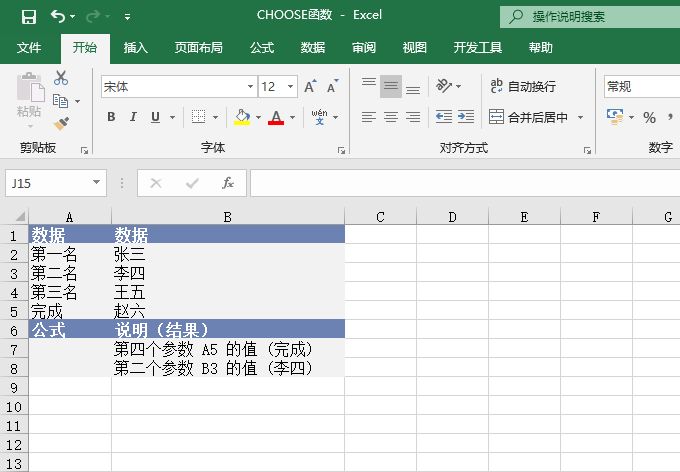
Task: Click the increase indent icon
Action: (x=466, y=117)
